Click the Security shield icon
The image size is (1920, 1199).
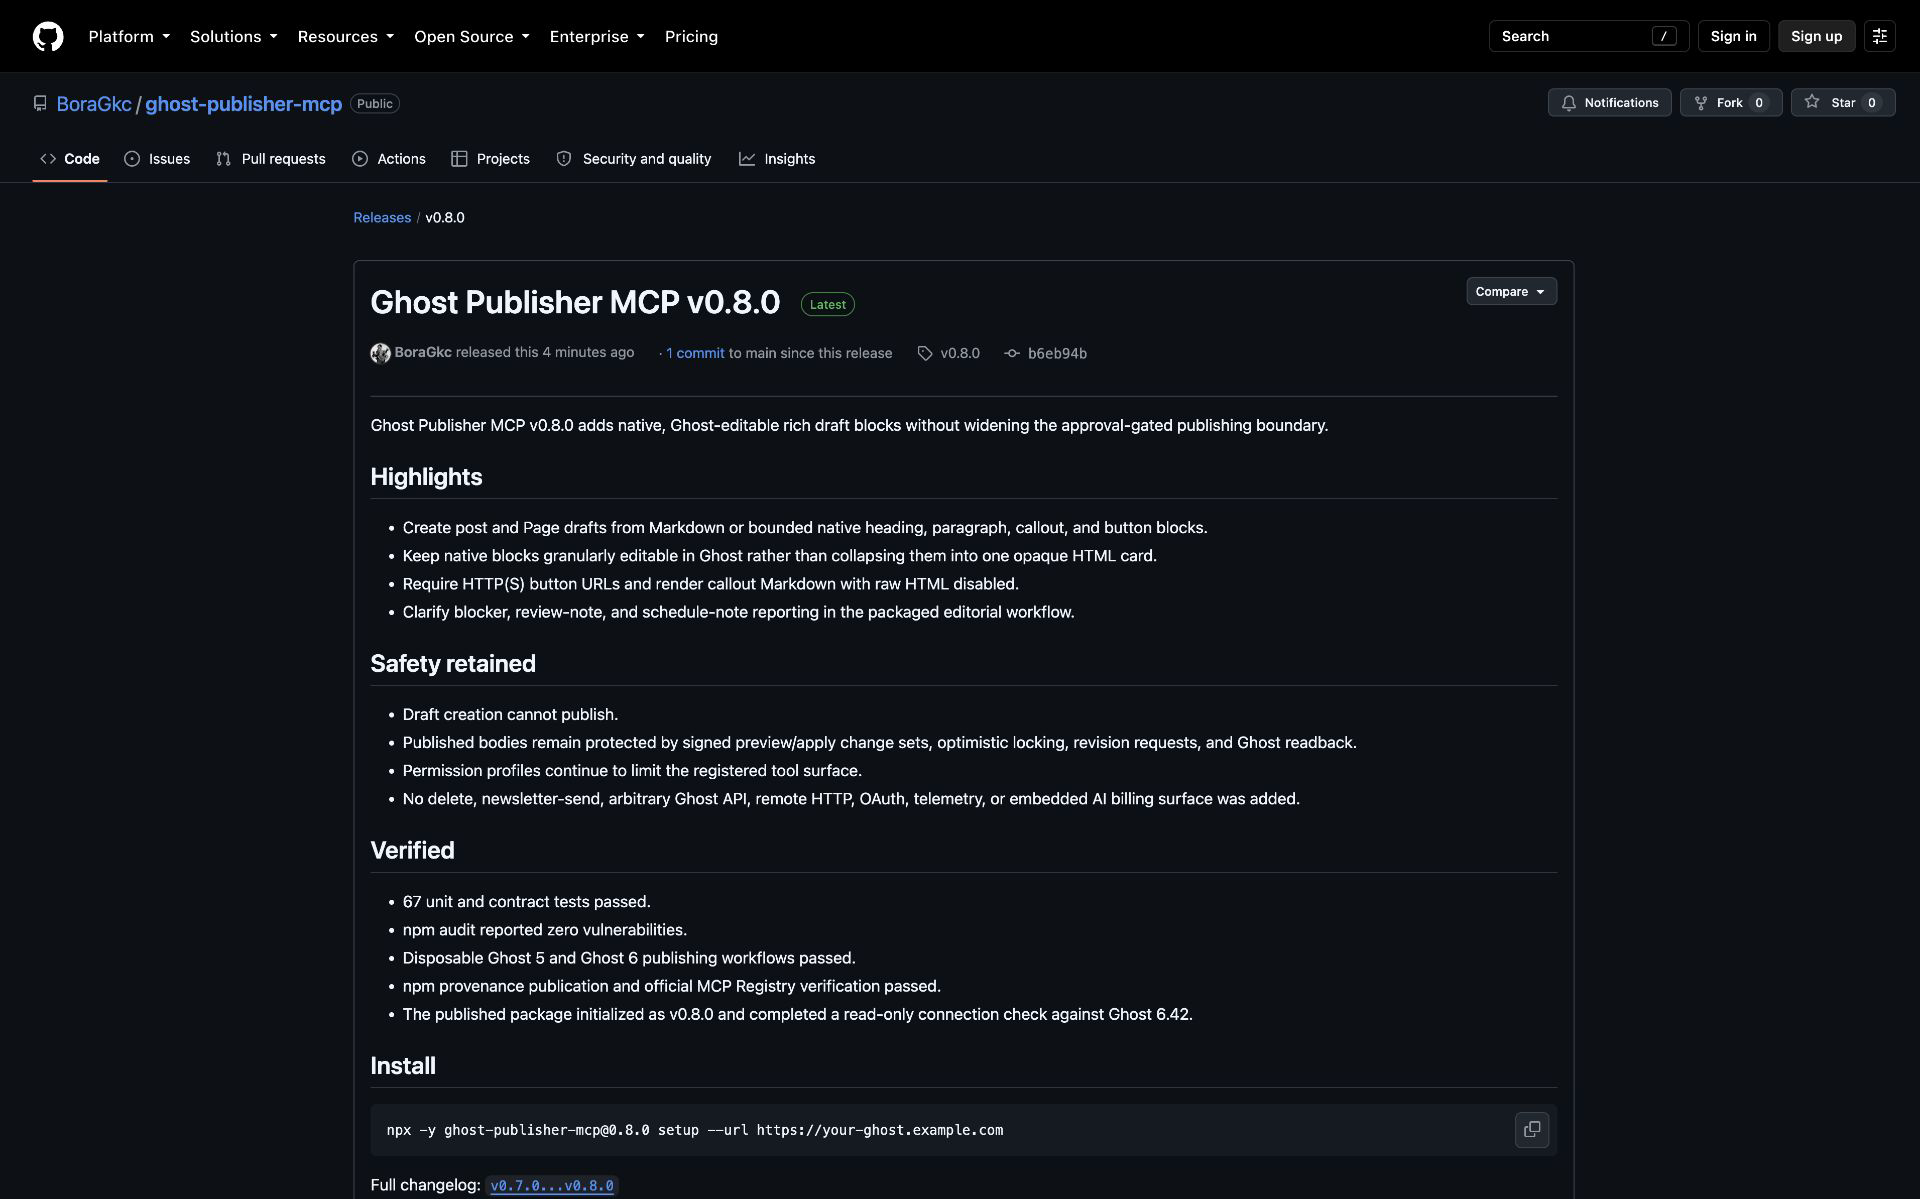[x=564, y=159]
